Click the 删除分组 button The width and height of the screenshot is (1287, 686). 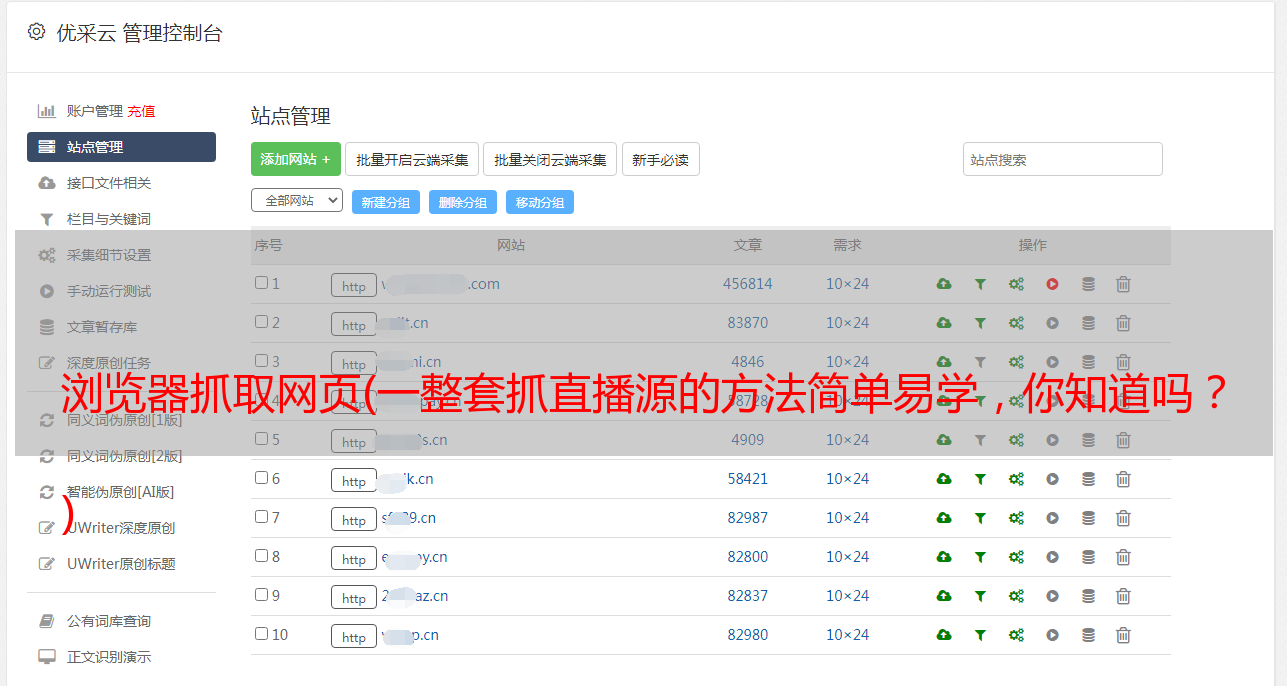(463, 202)
